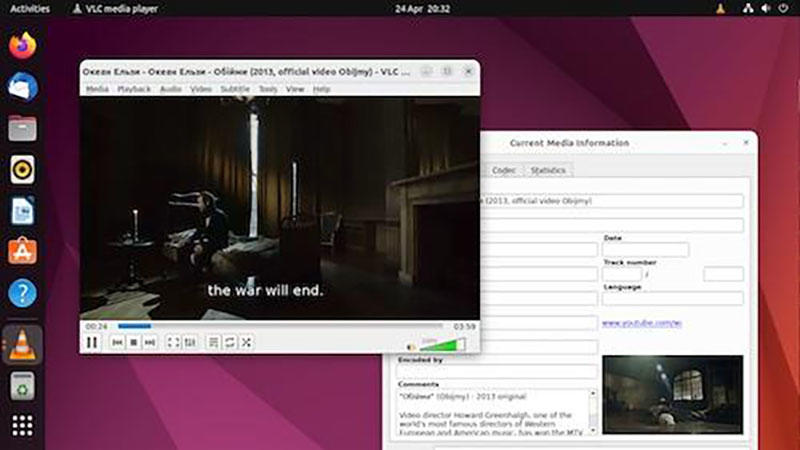Open the Help menu in VLC
Viewport: 800px width, 450px height.
(x=321, y=89)
